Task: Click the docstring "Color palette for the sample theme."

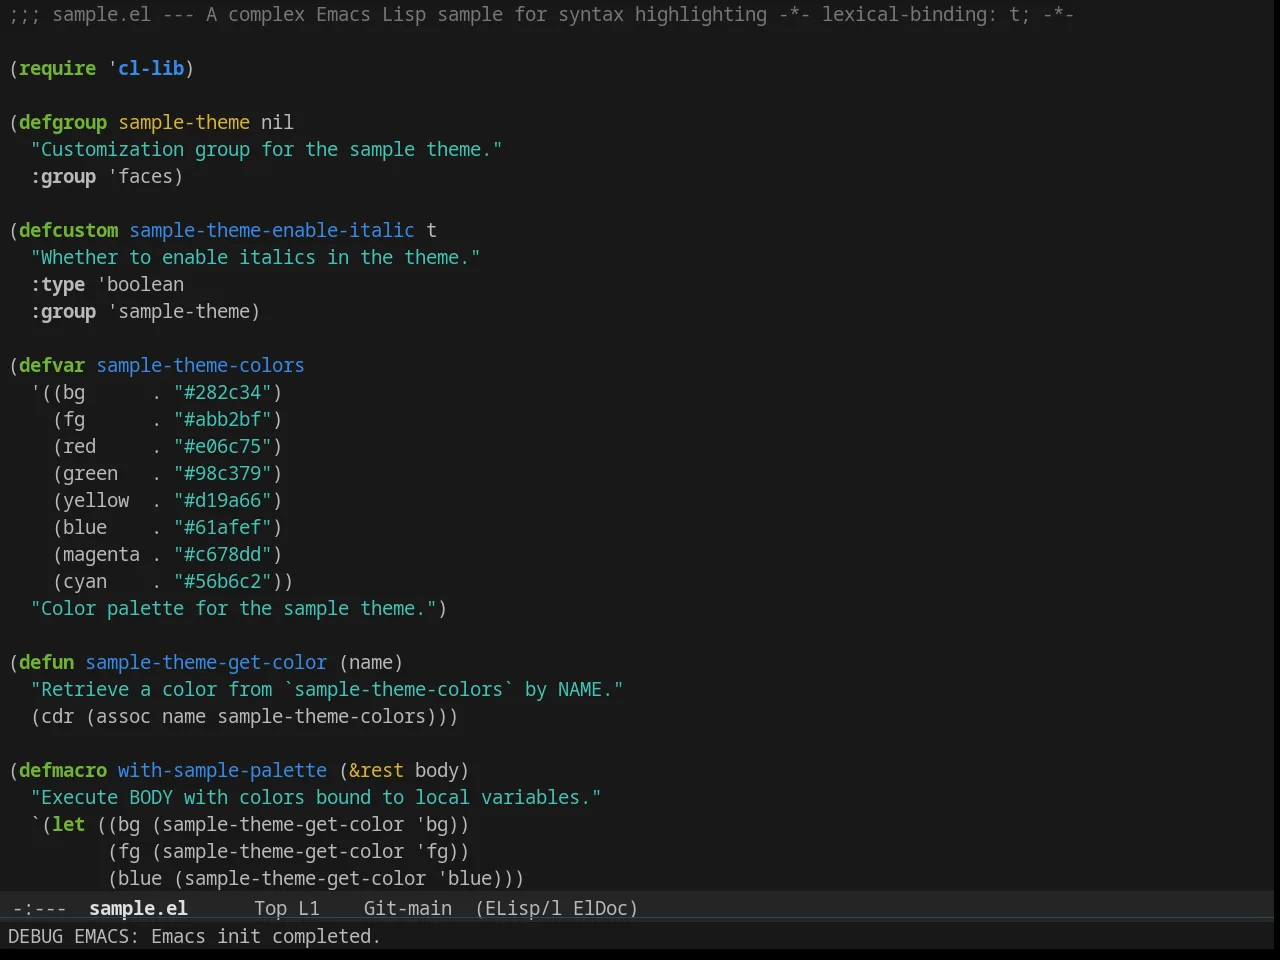Action: point(234,608)
